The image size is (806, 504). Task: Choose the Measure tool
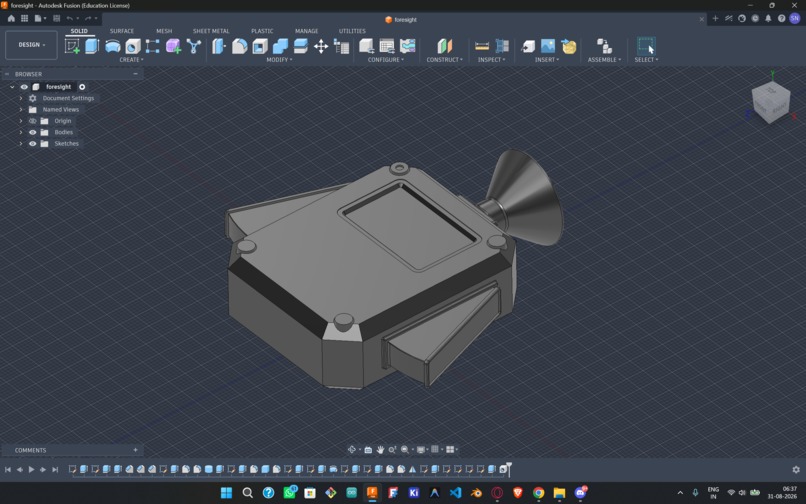click(482, 46)
